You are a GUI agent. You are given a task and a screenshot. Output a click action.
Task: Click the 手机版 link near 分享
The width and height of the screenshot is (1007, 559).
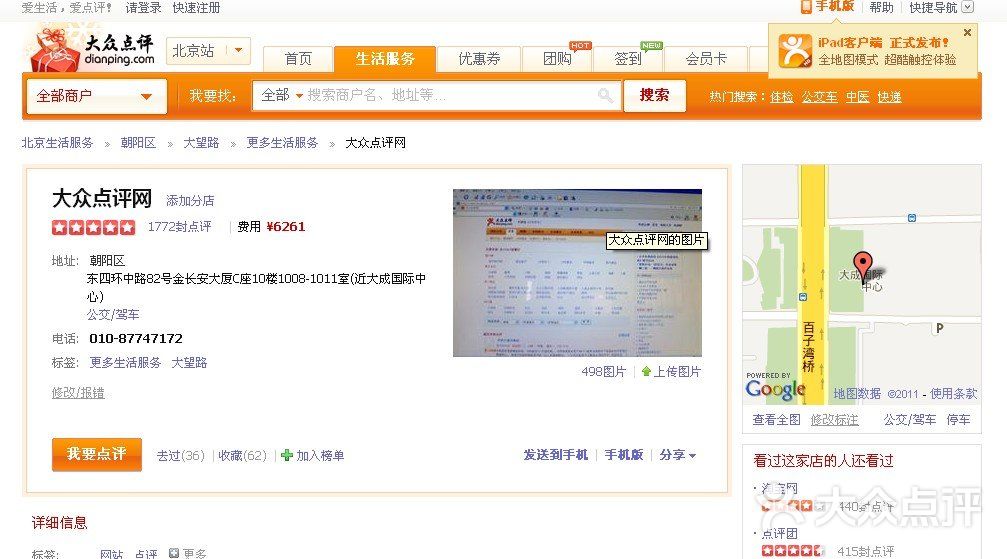(x=624, y=455)
